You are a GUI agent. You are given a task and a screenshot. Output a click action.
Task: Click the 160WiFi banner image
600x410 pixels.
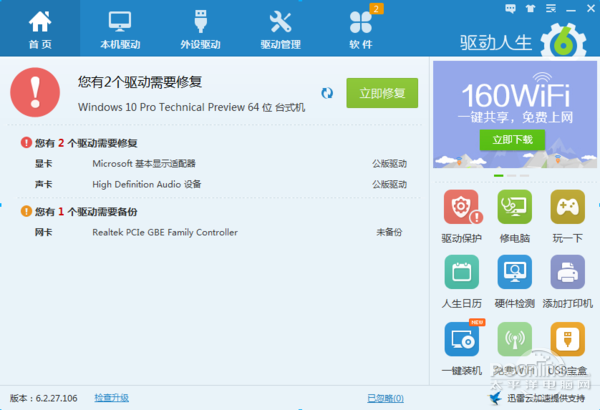click(515, 114)
